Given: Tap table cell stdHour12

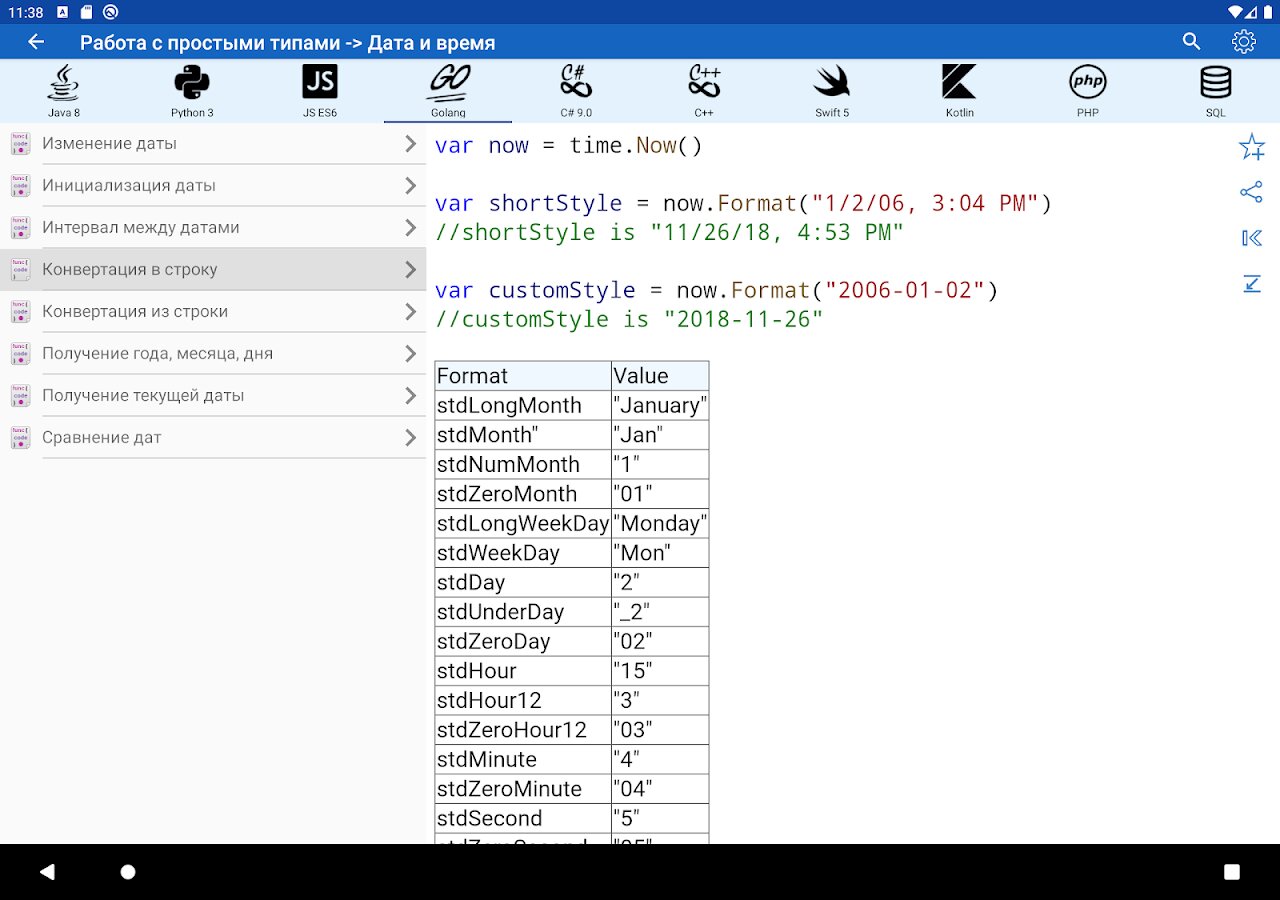Looking at the screenshot, I should [x=523, y=701].
